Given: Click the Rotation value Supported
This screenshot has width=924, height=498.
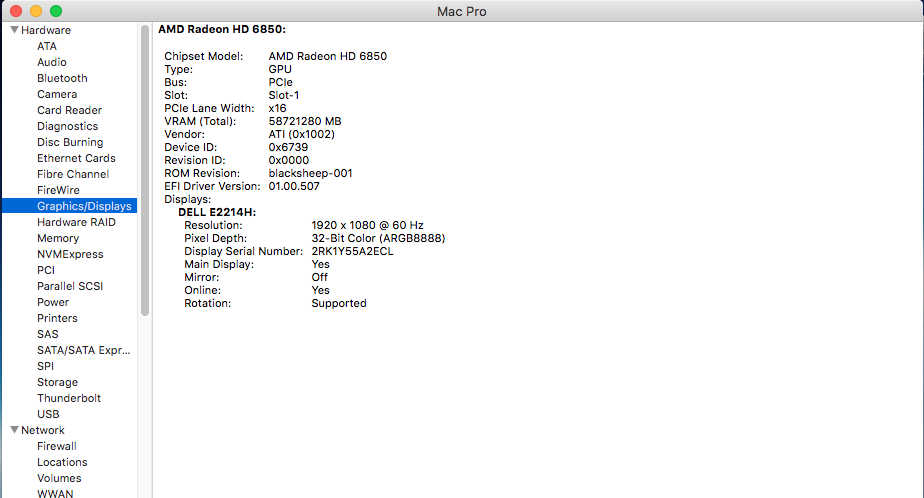Looking at the screenshot, I should point(339,304).
